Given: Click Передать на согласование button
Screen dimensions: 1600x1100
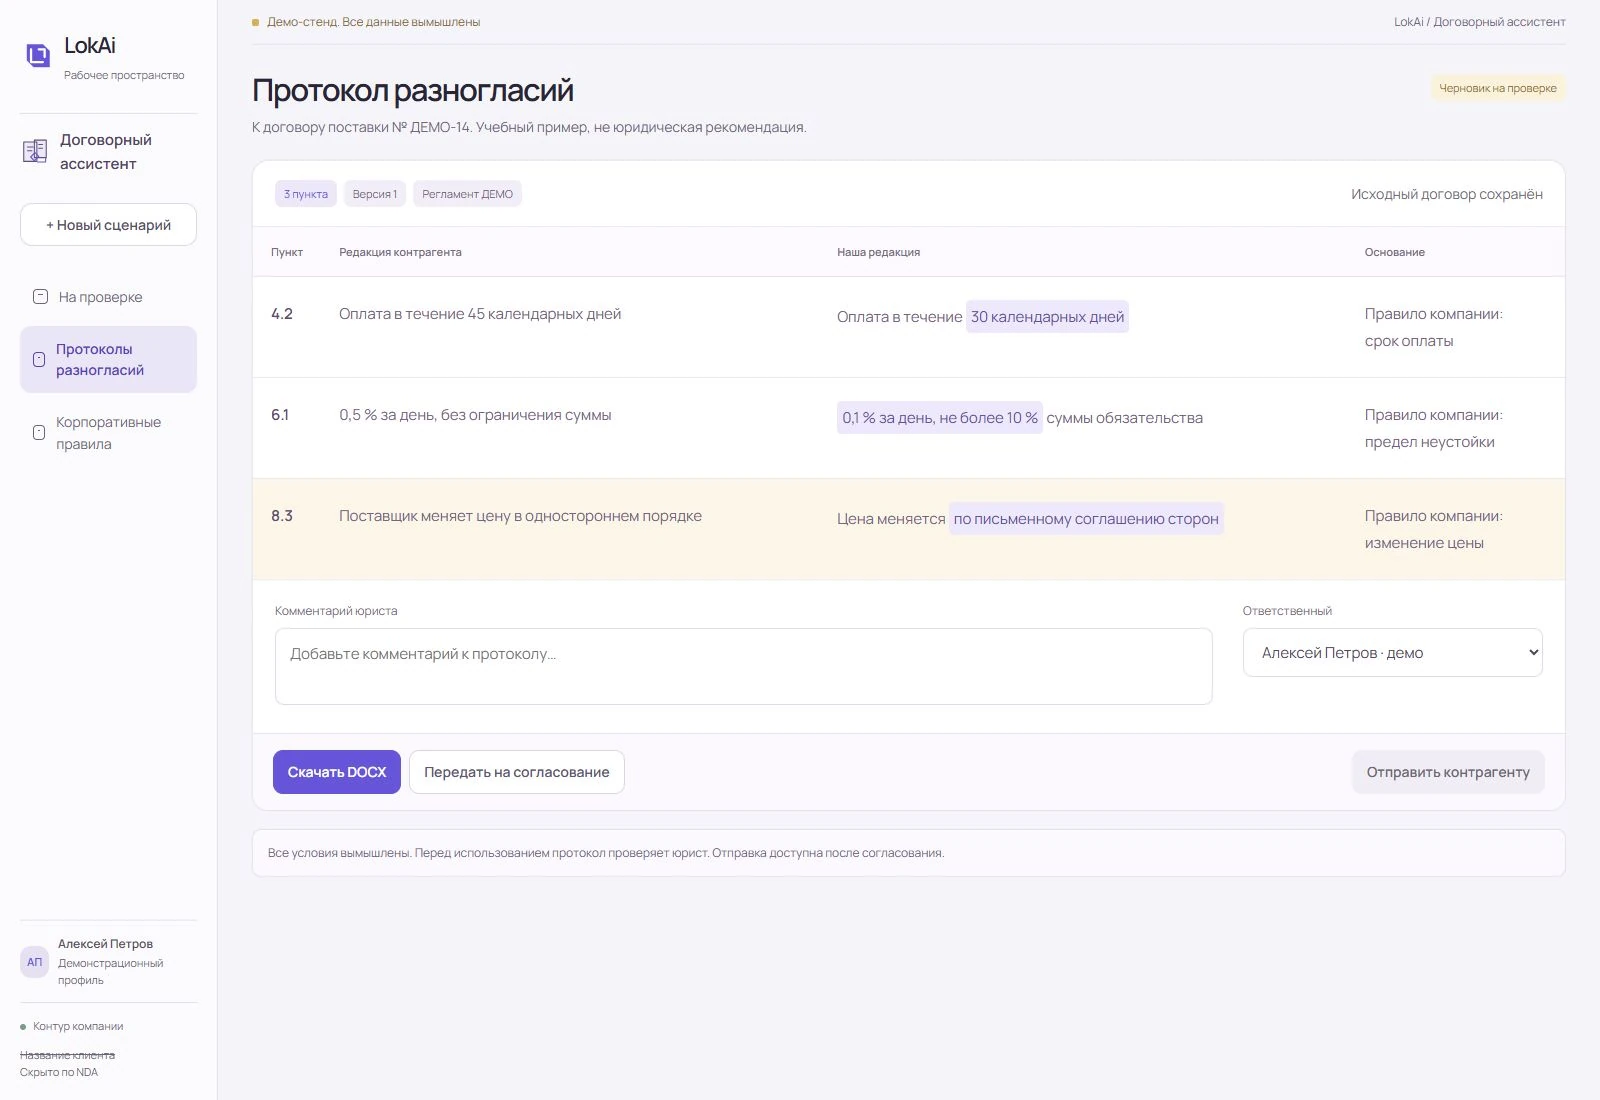Looking at the screenshot, I should click(x=517, y=772).
